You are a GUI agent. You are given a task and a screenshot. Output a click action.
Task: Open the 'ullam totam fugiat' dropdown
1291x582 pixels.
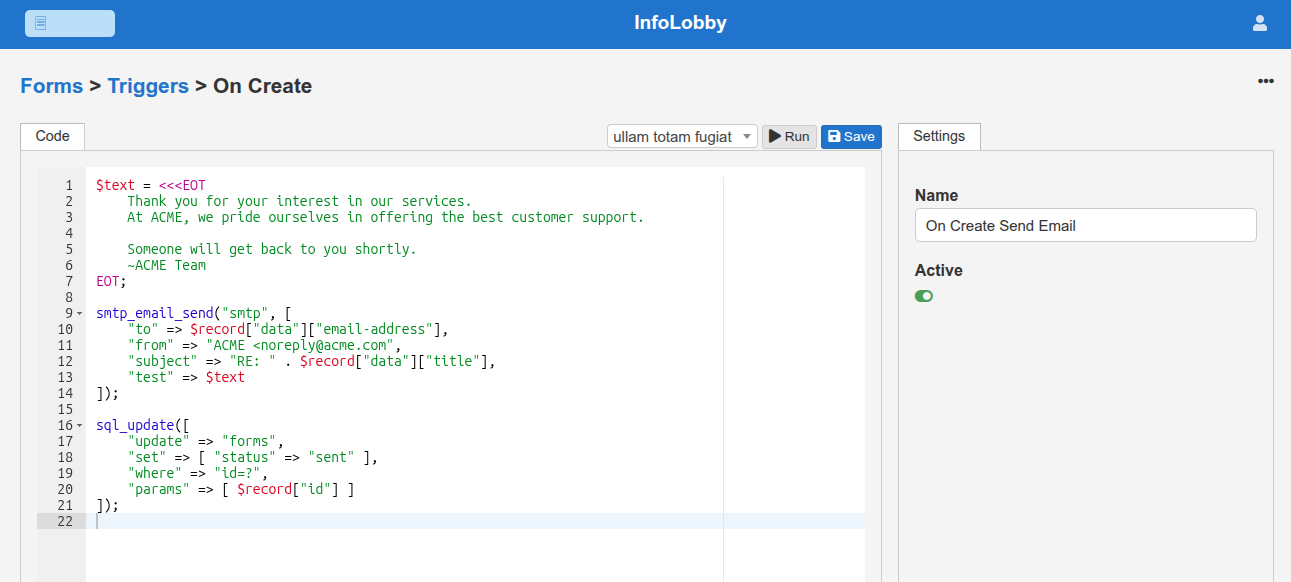coord(682,137)
